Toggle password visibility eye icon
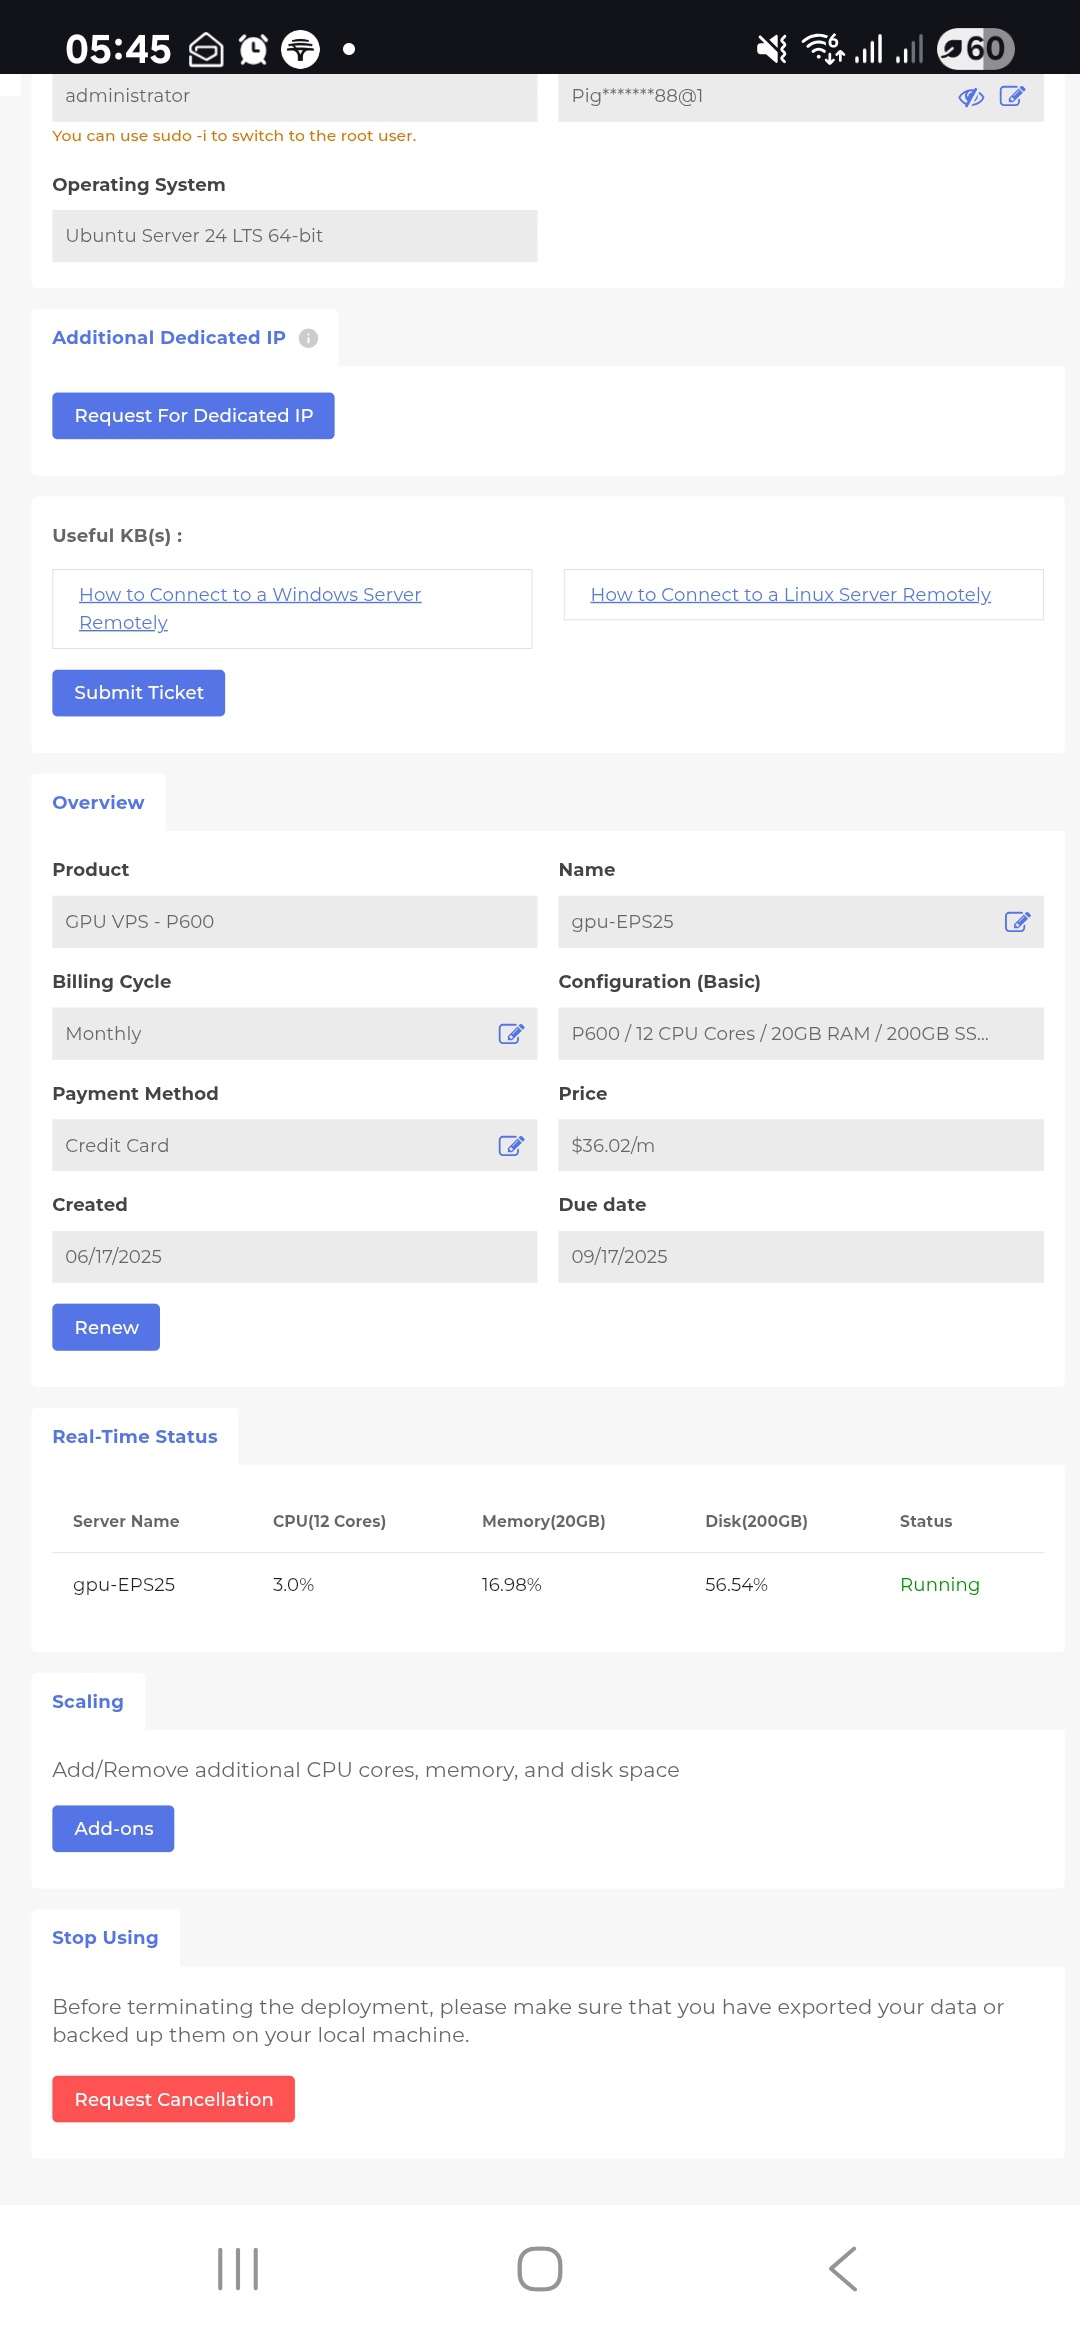The image size is (1080, 2340). pyautogui.click(x=971, y=97)
